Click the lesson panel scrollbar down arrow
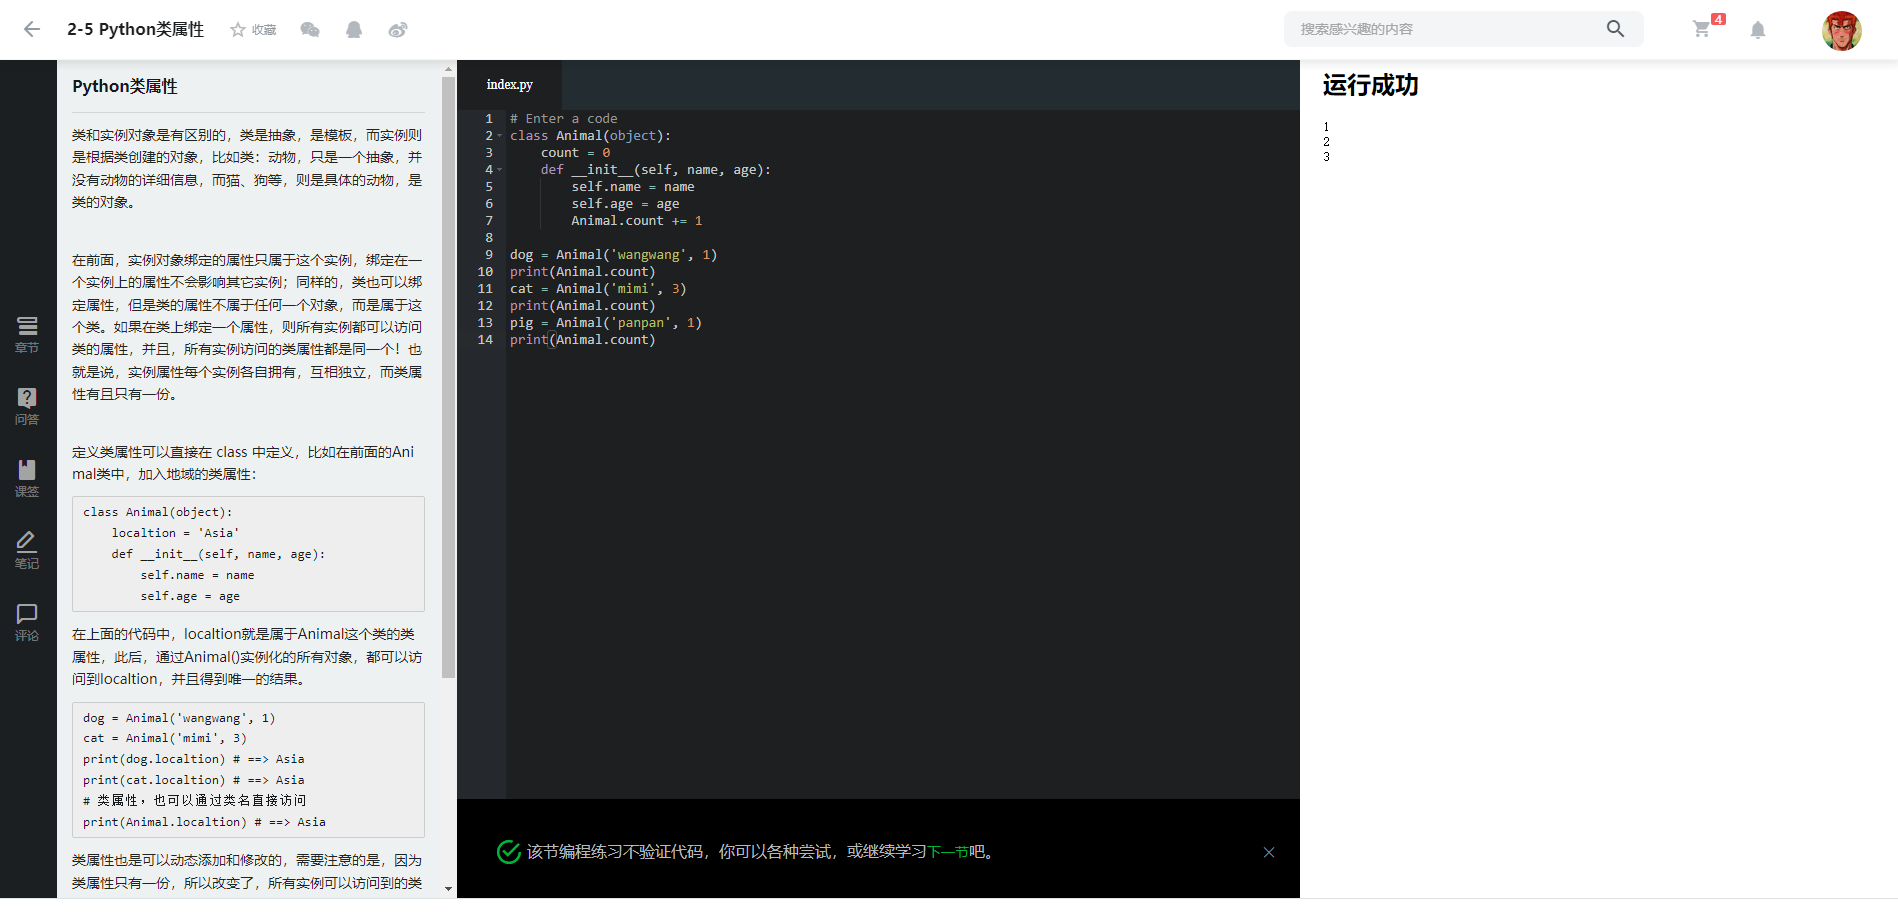The width and height of the screenshot is (1898, 922). [x=448, y=888]
